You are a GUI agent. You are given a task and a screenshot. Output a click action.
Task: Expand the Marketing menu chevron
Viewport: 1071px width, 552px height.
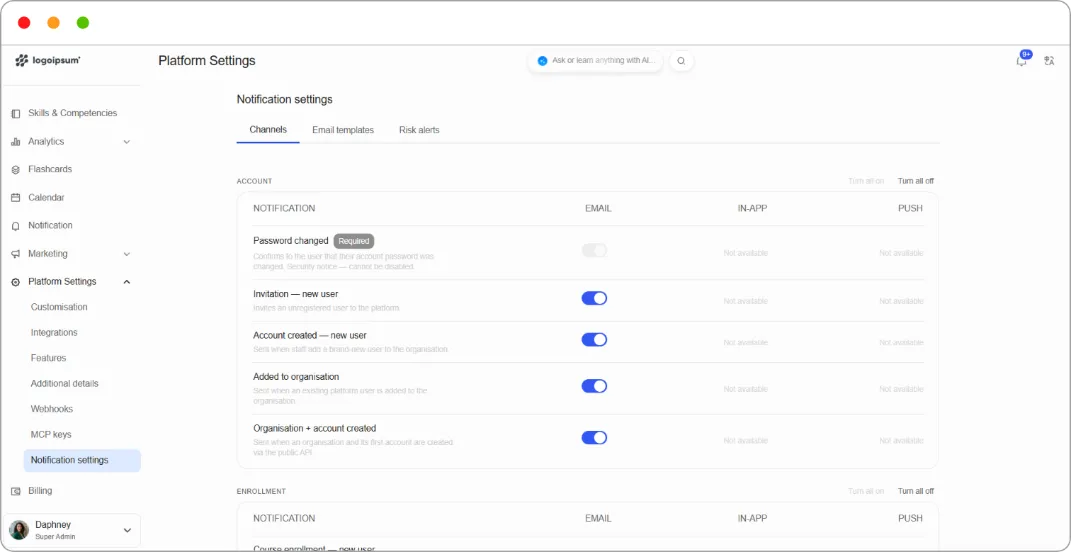point(126,253)
